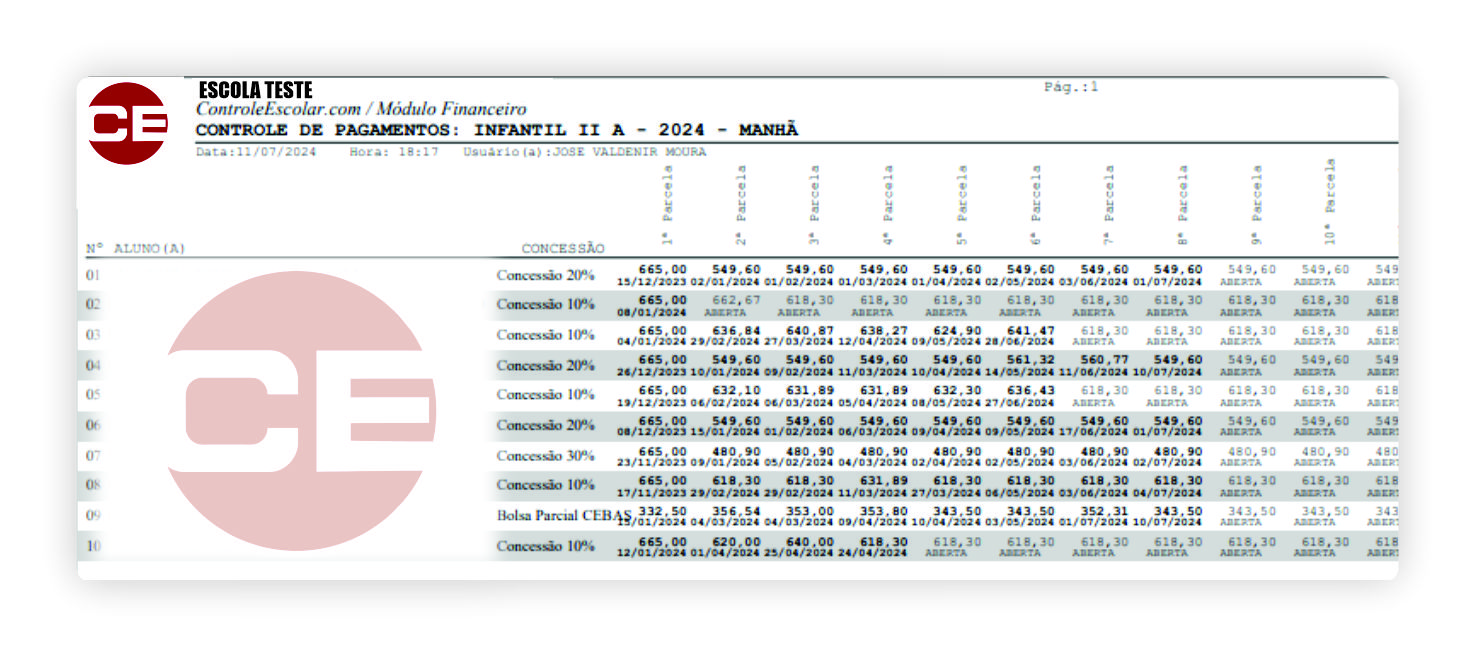Click the CONCESSÃO column header

(x=563, y=248)
